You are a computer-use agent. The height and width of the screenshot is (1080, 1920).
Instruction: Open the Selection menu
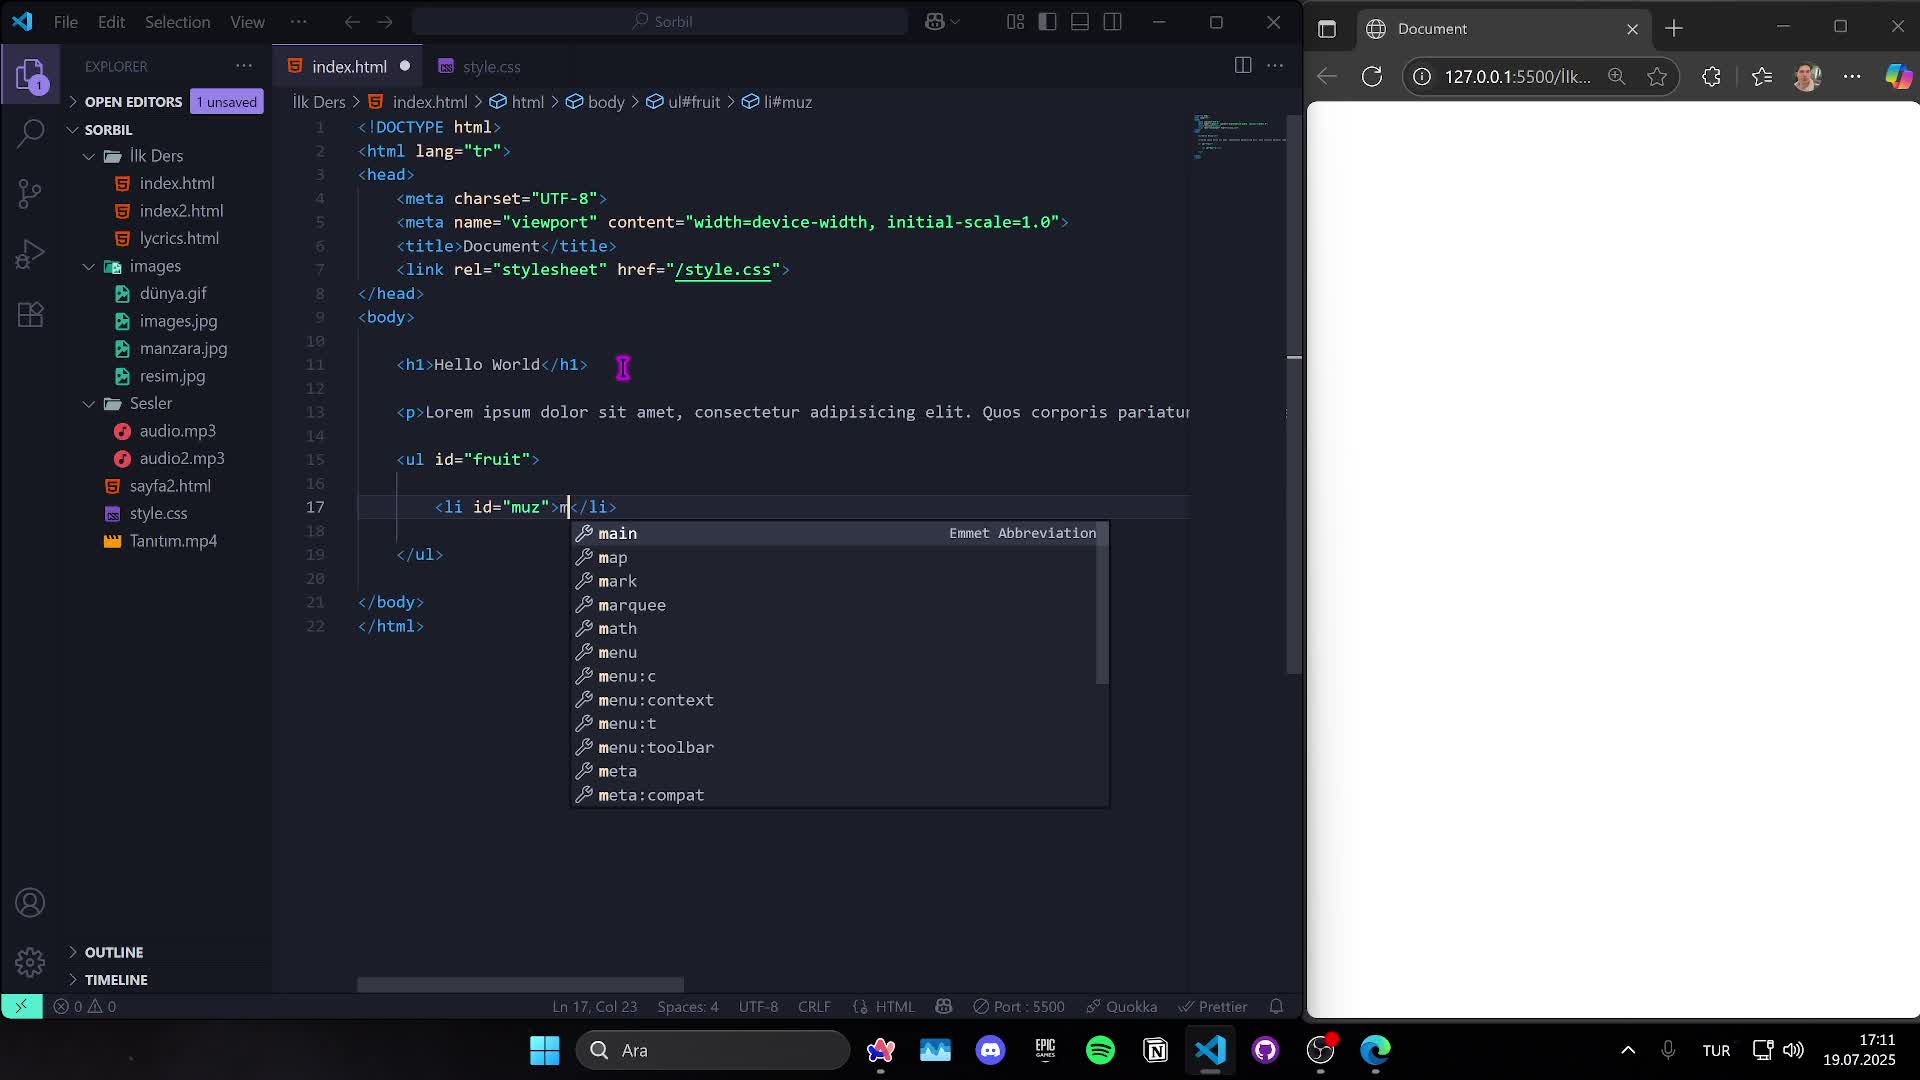177,22
